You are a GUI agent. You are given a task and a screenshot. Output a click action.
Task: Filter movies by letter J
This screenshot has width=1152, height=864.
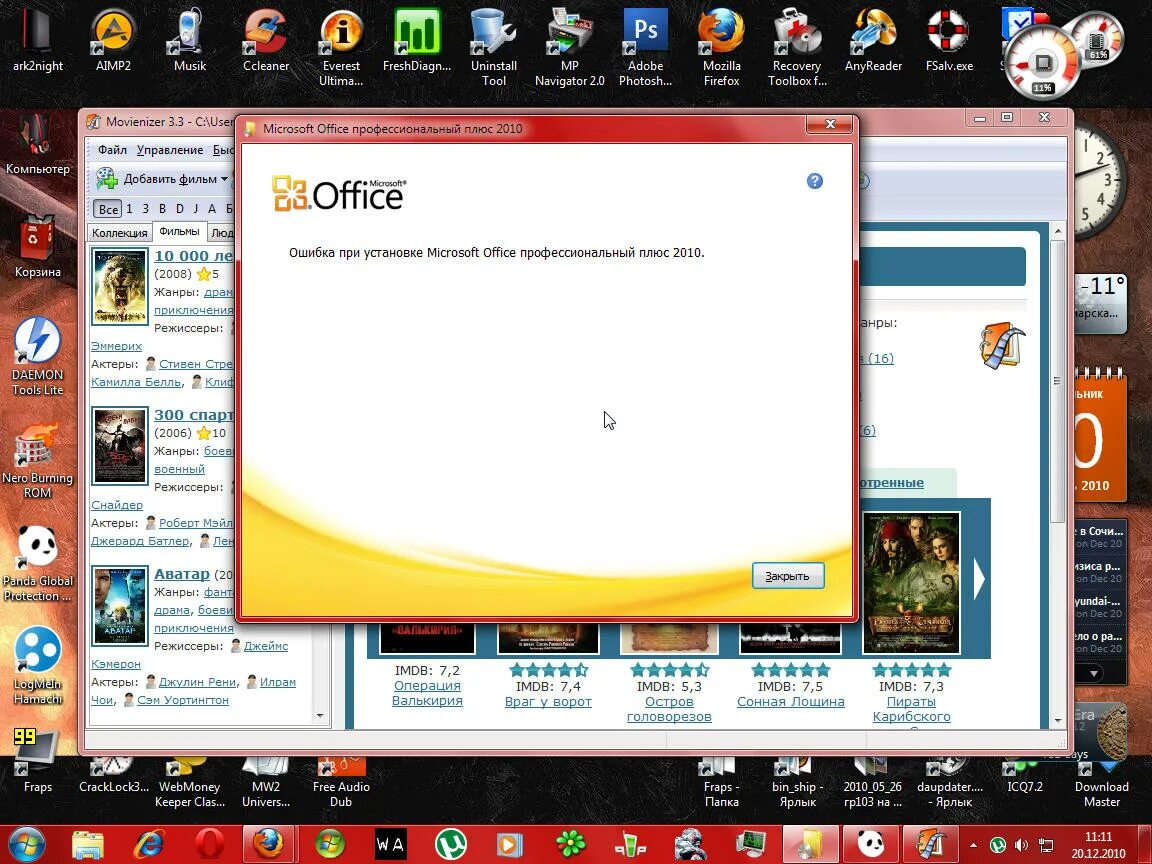click(x=195, y=209)
